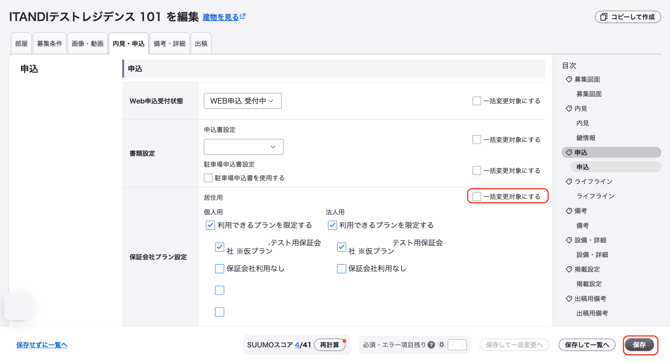This screenshot has height=363, width=670.
Task: Check 駐車場申込書を使用する checkbox
Action: 208,178
